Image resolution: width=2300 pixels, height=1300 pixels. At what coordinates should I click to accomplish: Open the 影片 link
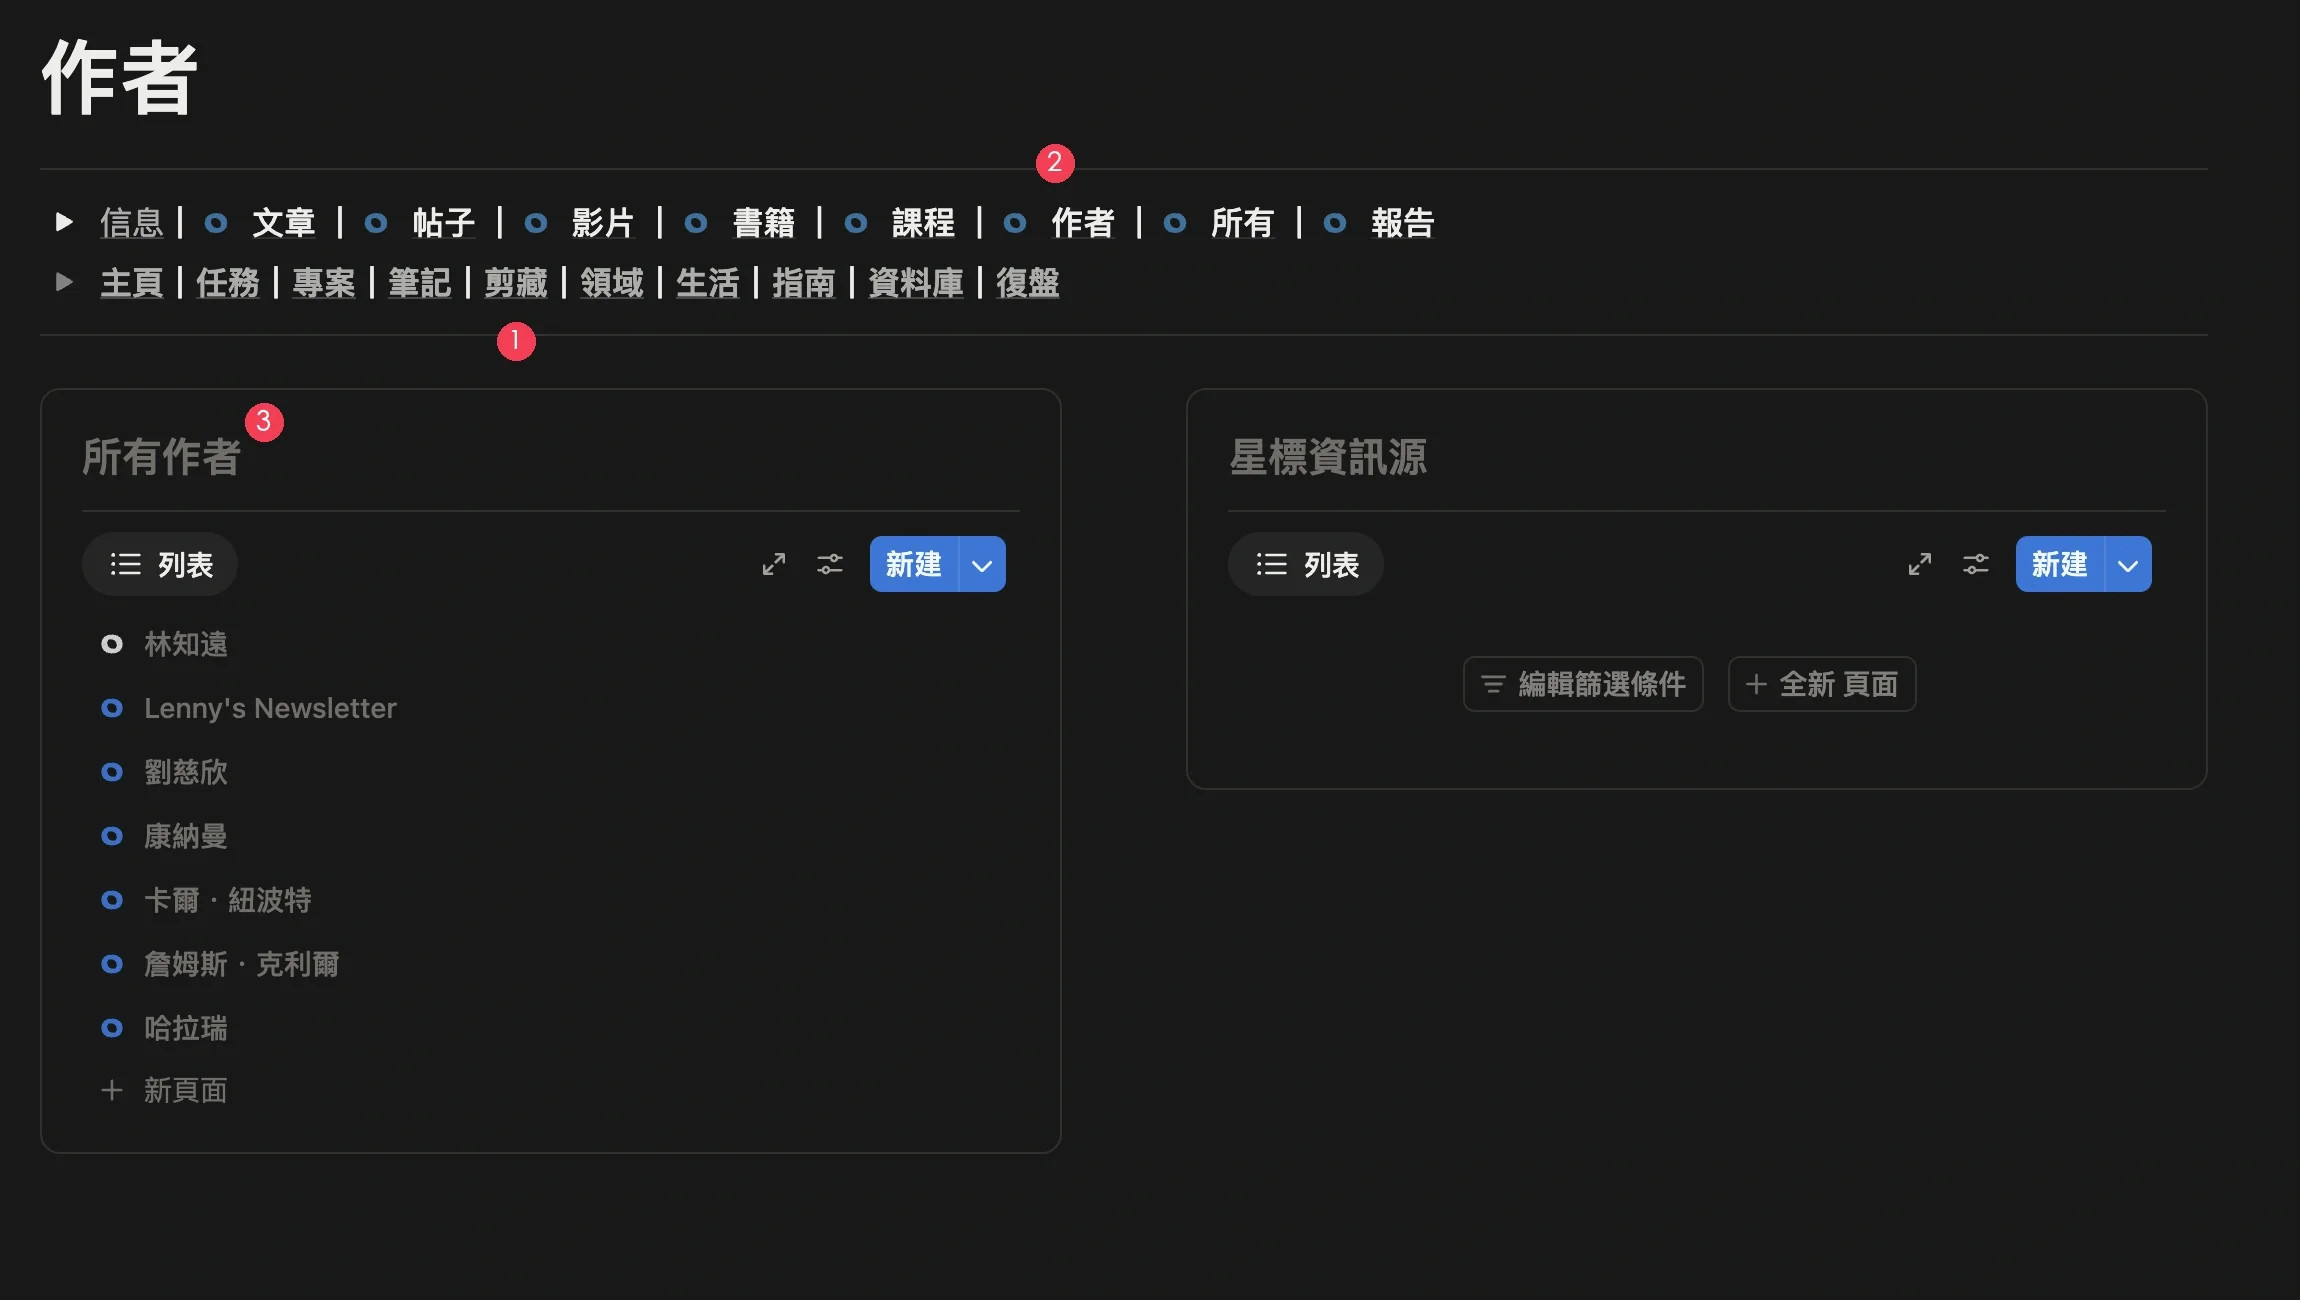pos(603,223)
